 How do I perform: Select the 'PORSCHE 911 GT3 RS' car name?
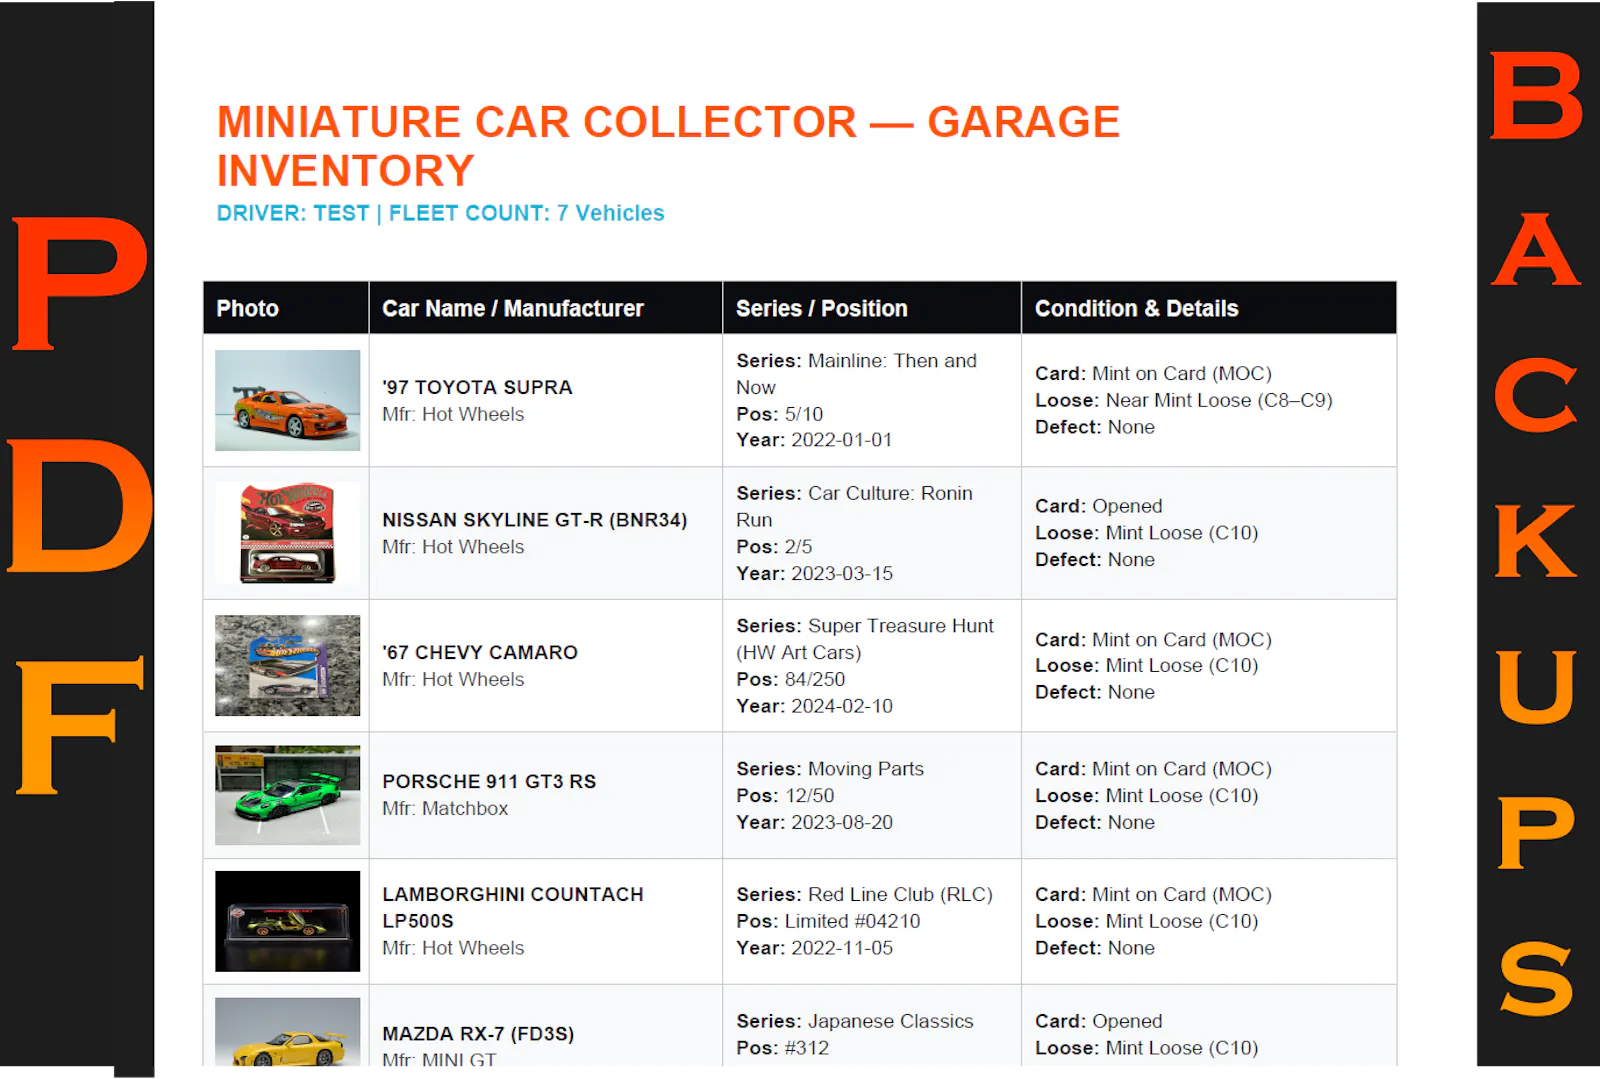(x=489, y=781)
